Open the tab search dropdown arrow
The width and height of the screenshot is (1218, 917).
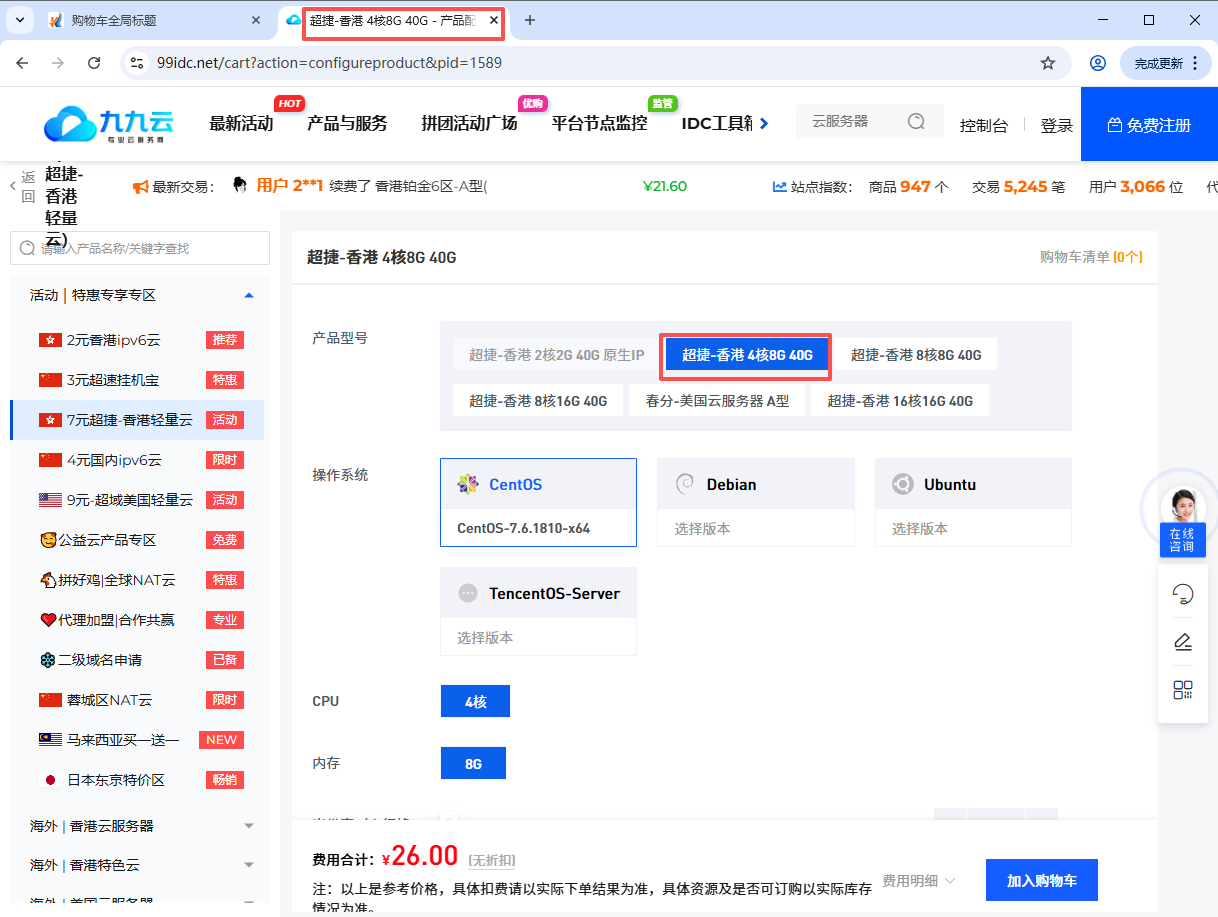(x=19, y=20)
